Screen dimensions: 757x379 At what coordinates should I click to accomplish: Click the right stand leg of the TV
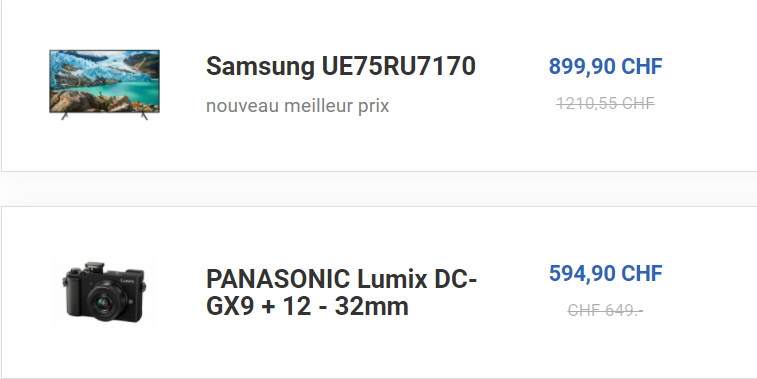tap(144, 116)
